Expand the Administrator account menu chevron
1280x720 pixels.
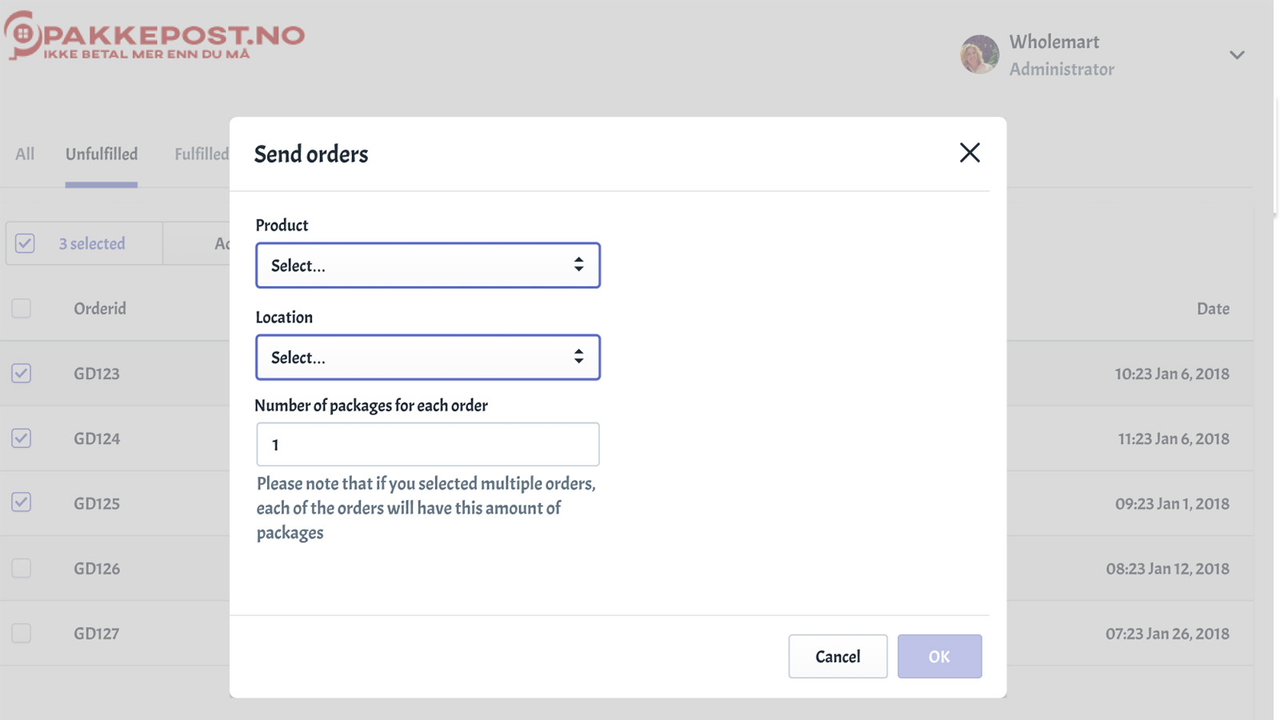coord(1237,55)
